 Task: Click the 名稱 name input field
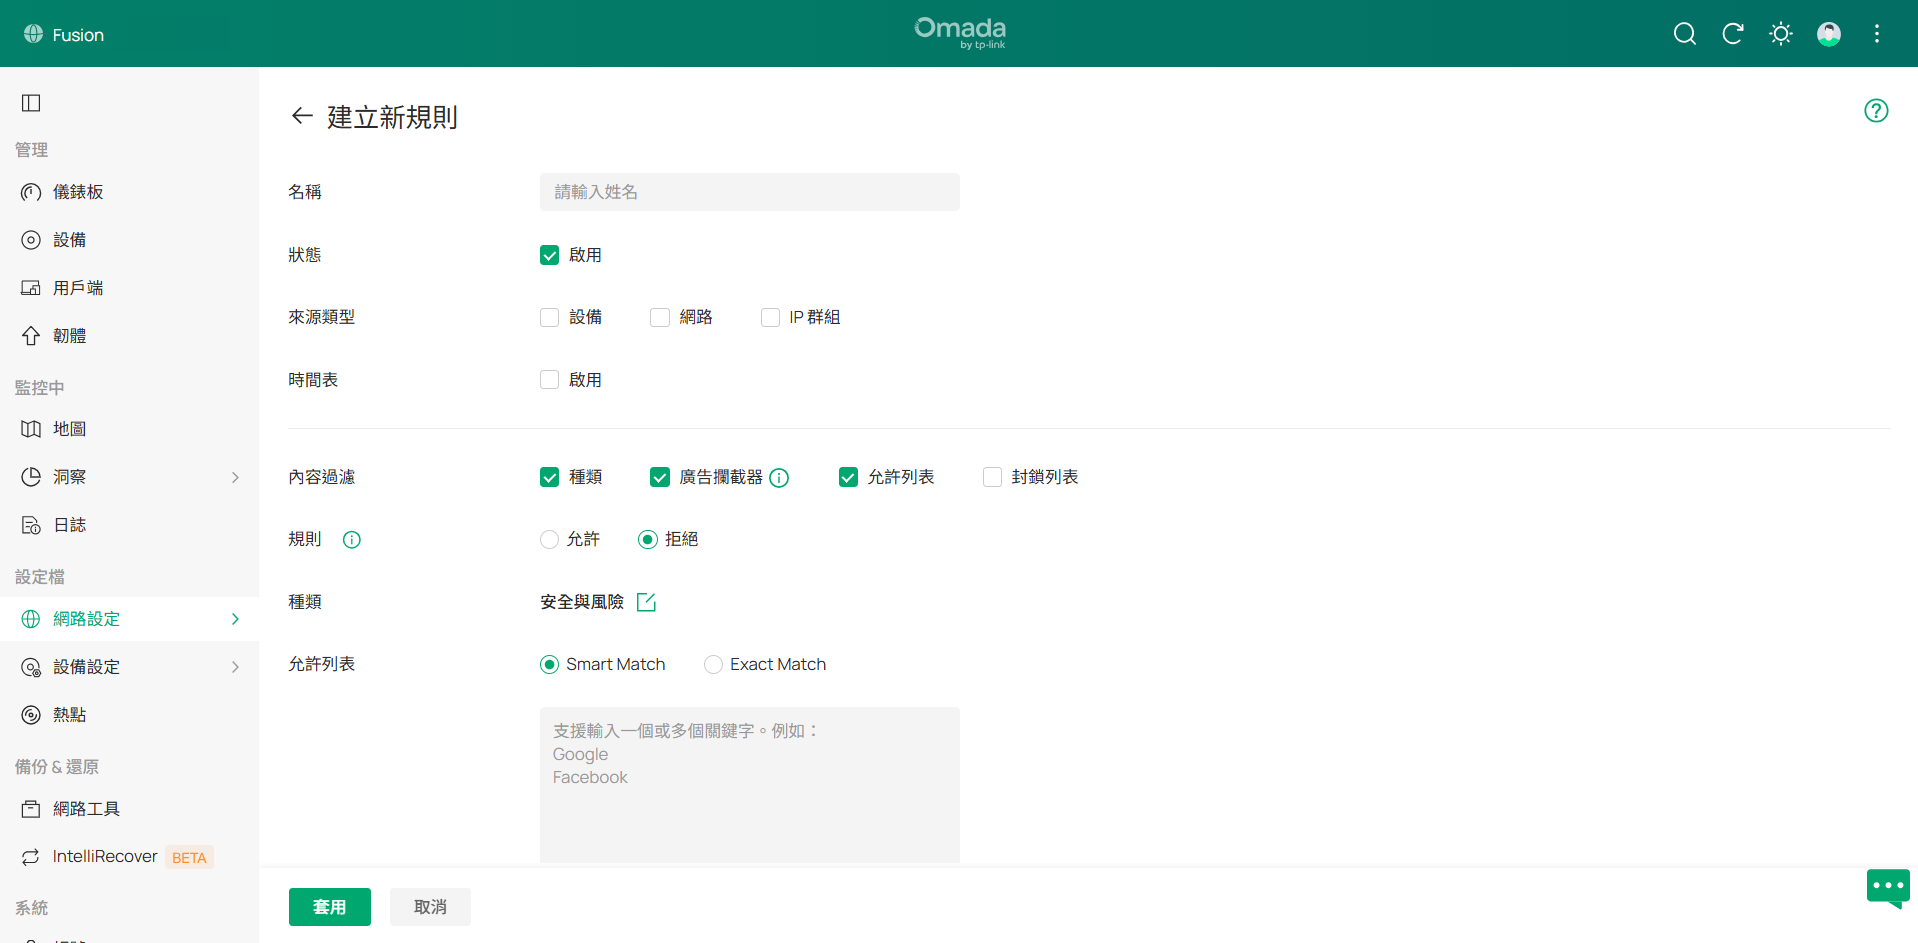pos(750,192)
